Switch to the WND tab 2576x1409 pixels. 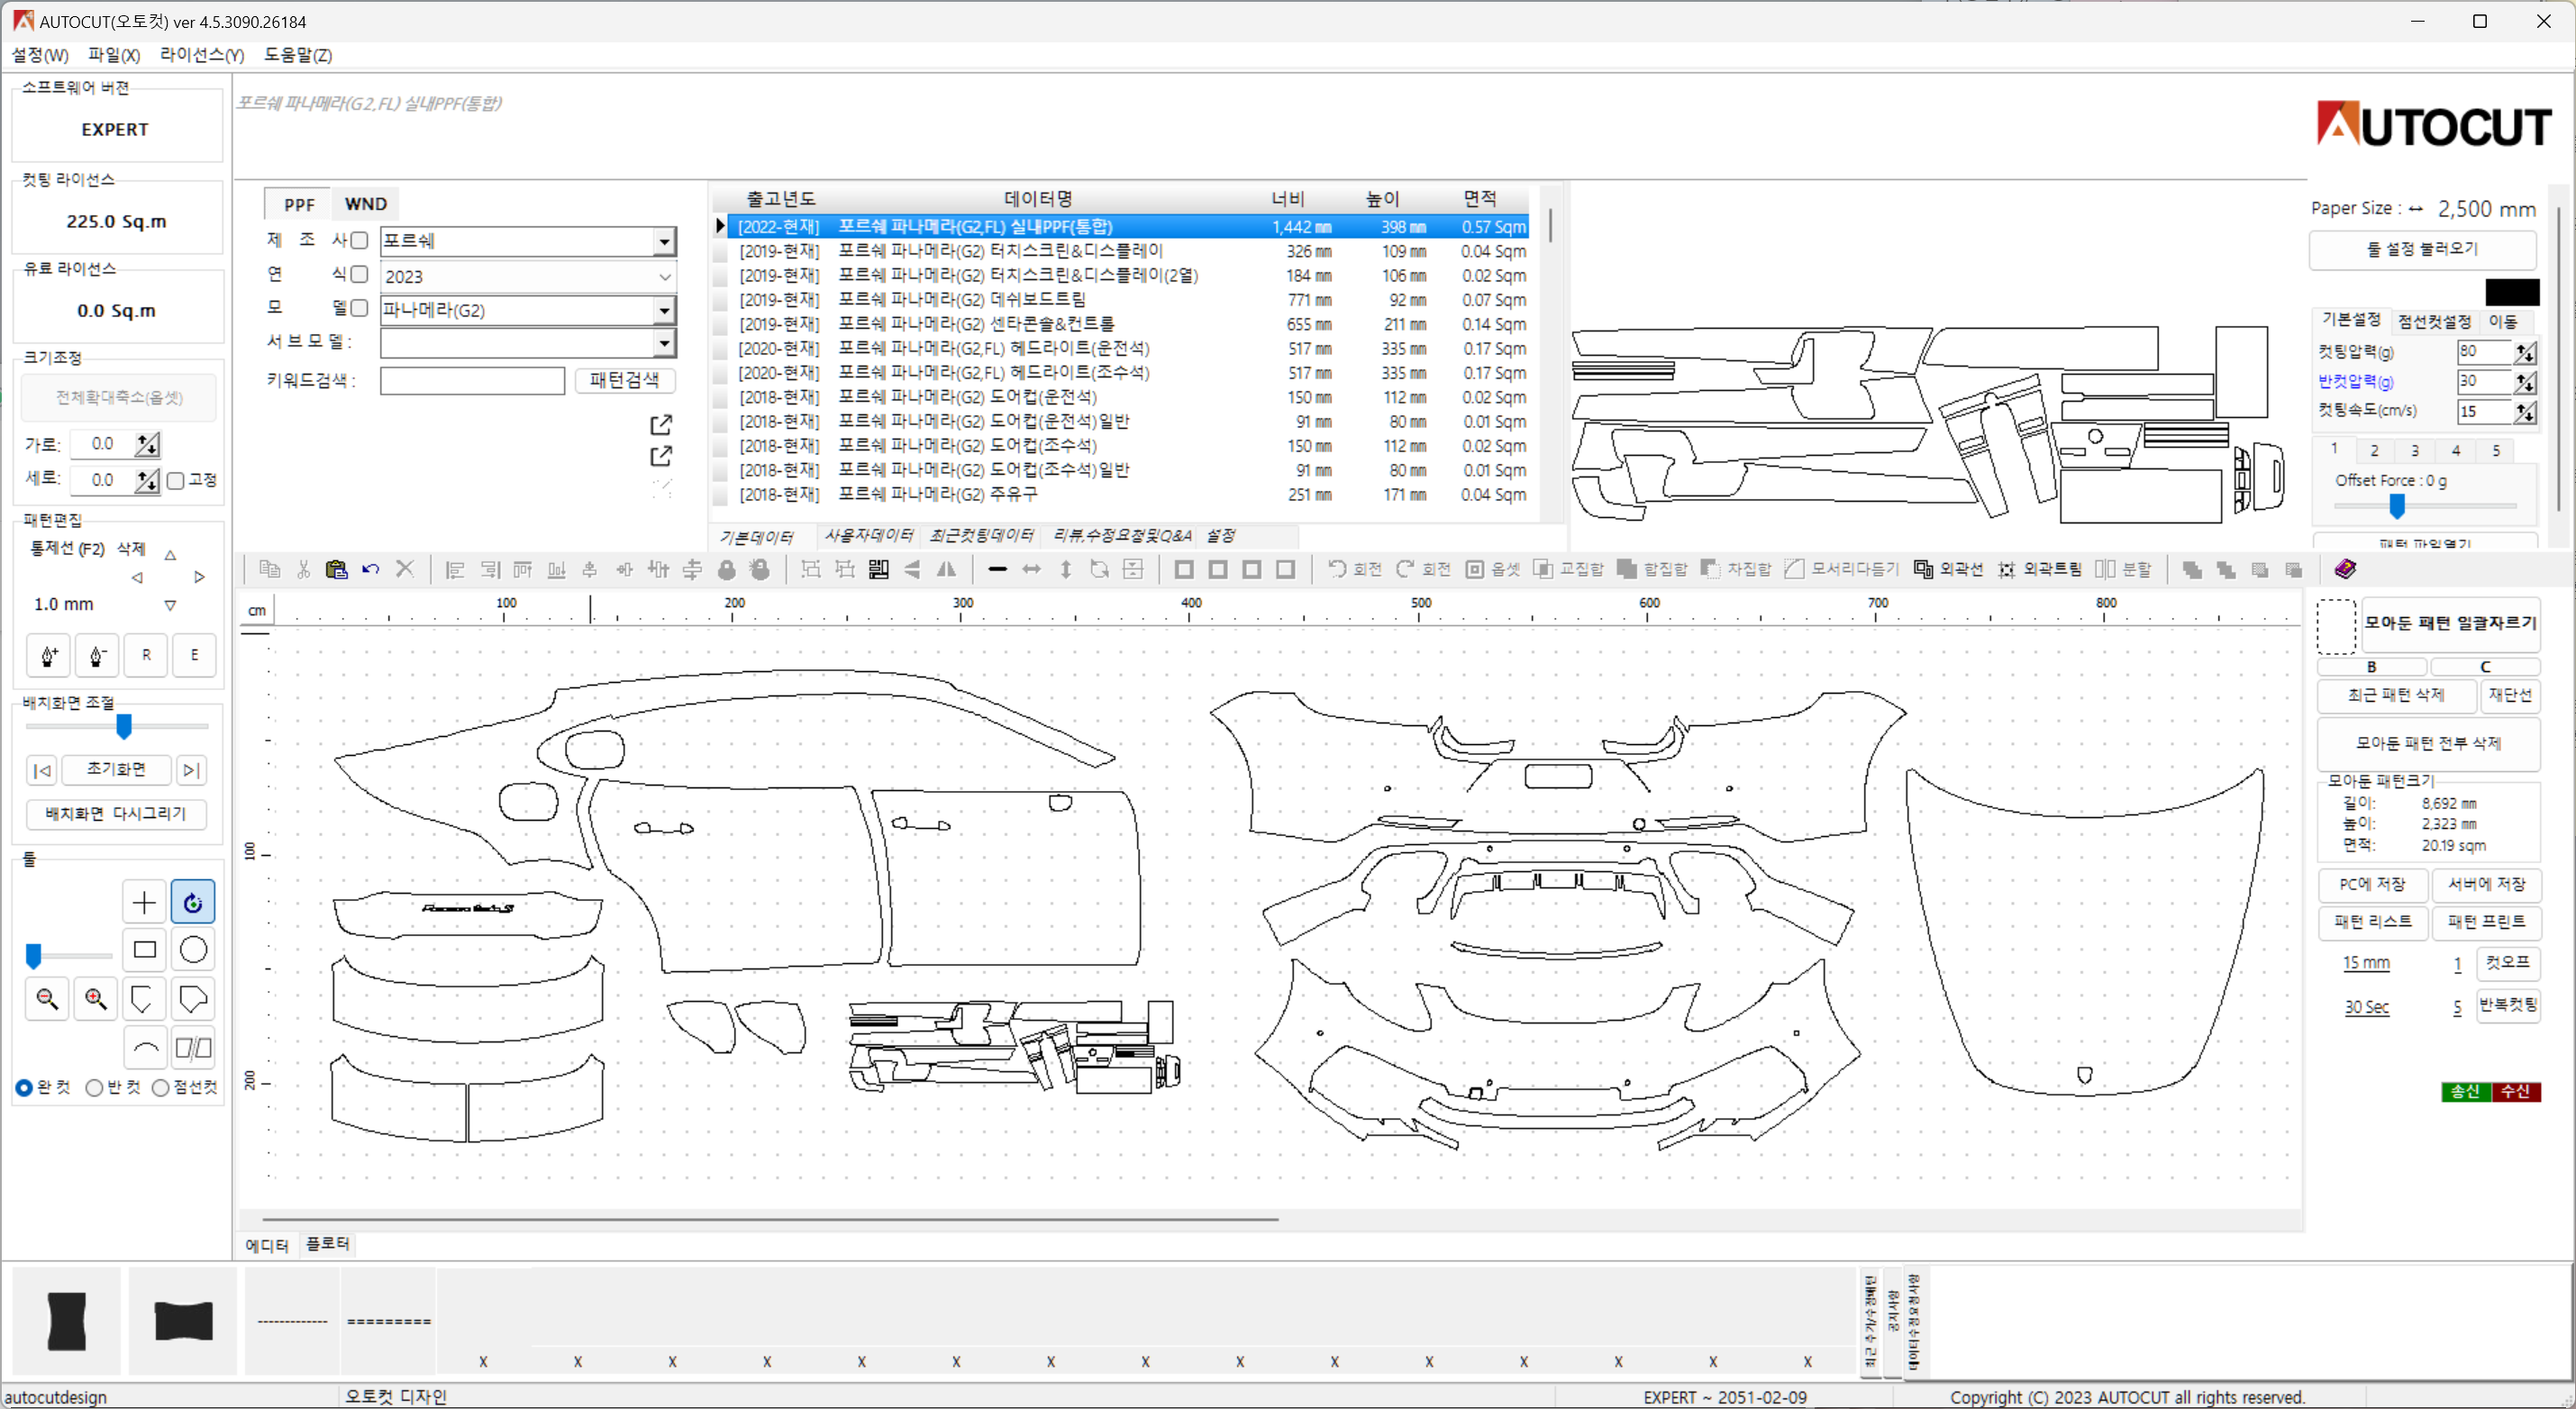(x=366, y=204)
